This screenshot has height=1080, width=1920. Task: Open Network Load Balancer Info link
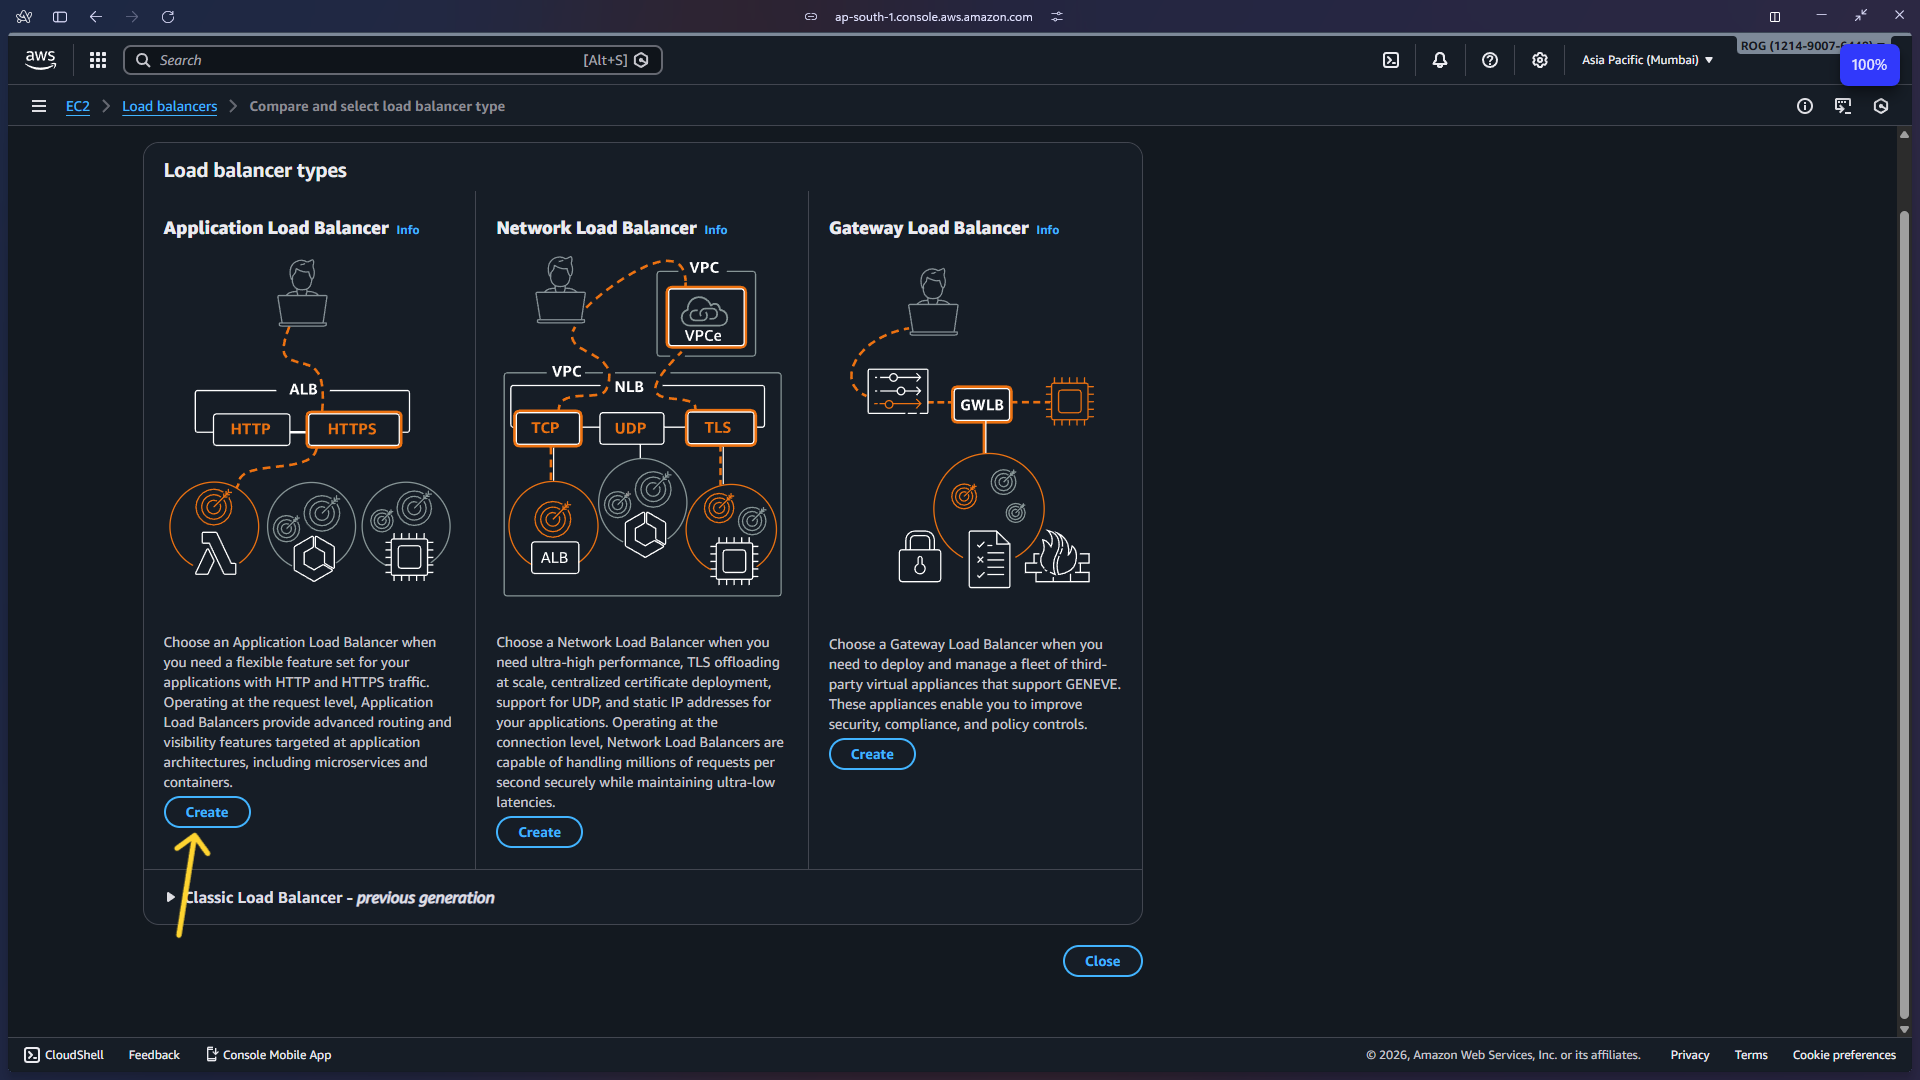pos(716,230)
